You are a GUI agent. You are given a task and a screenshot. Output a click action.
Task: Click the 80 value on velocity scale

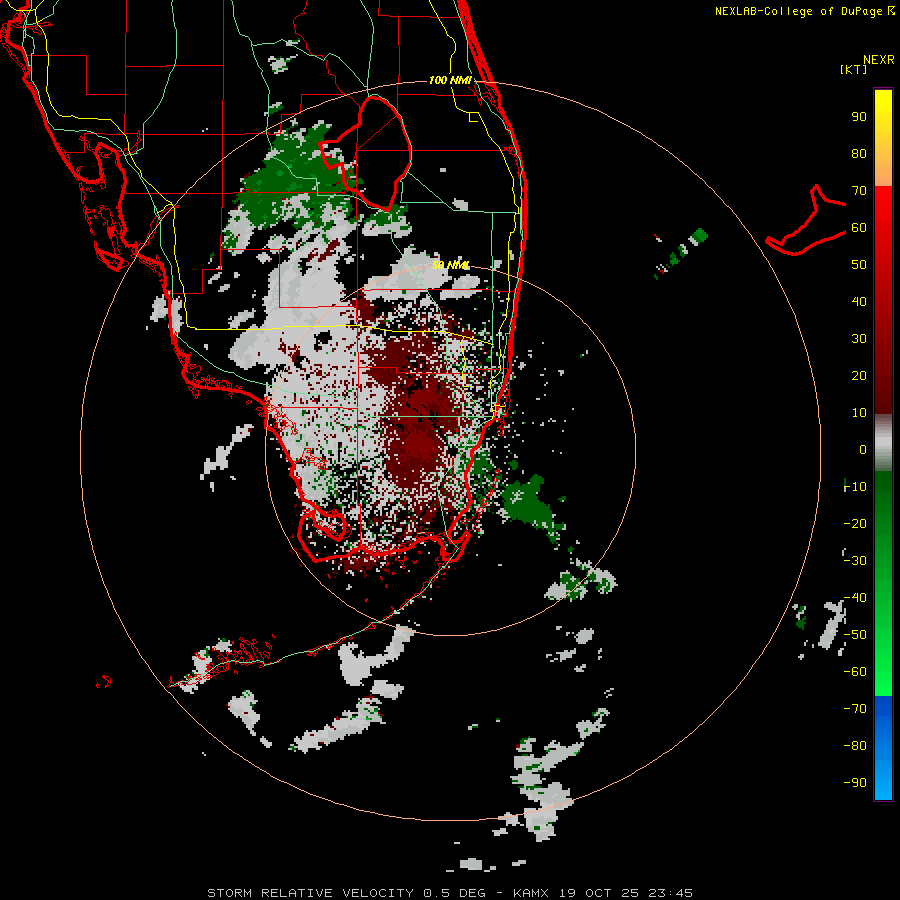[x=859, y=153]
